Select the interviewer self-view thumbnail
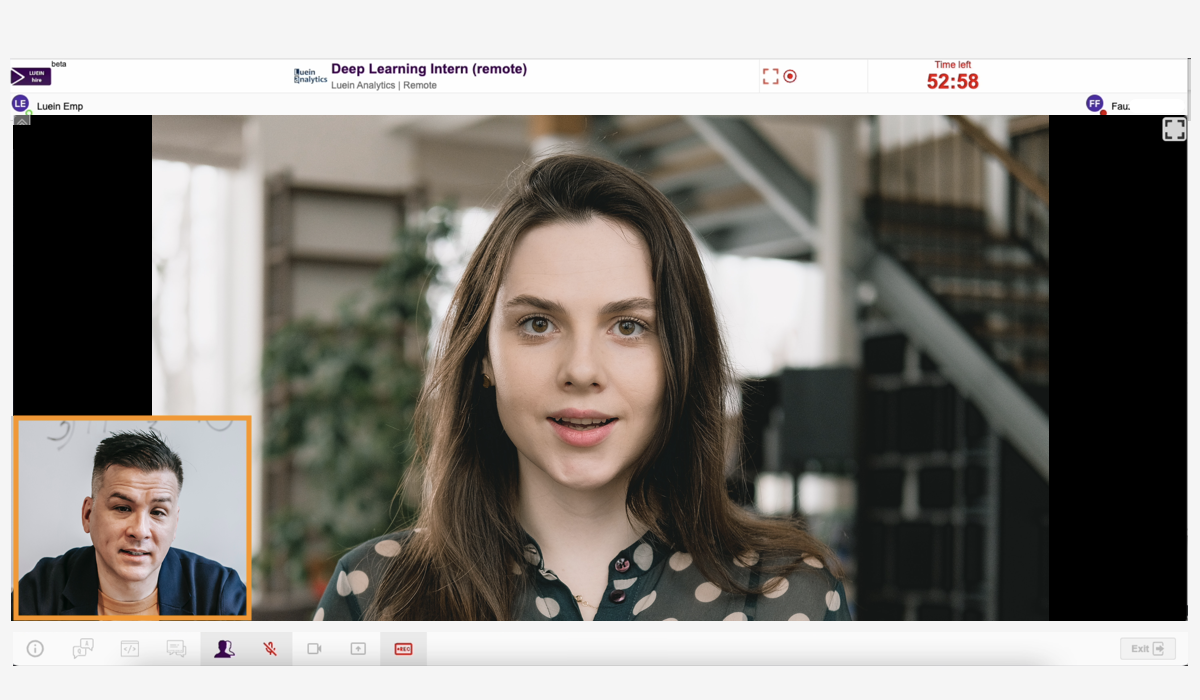The image size is (1200, 700). [x=132, y=517]
